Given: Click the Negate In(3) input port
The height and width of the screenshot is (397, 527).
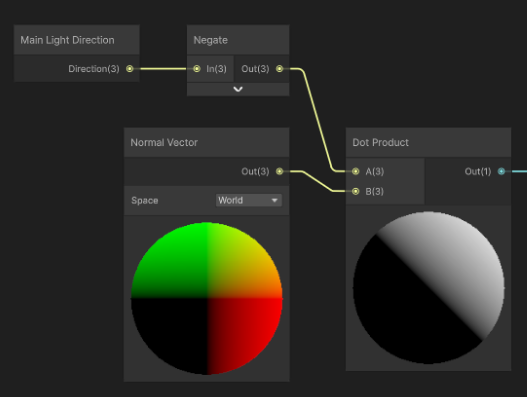Looking at the screenshot, I should tap(197, 69).
